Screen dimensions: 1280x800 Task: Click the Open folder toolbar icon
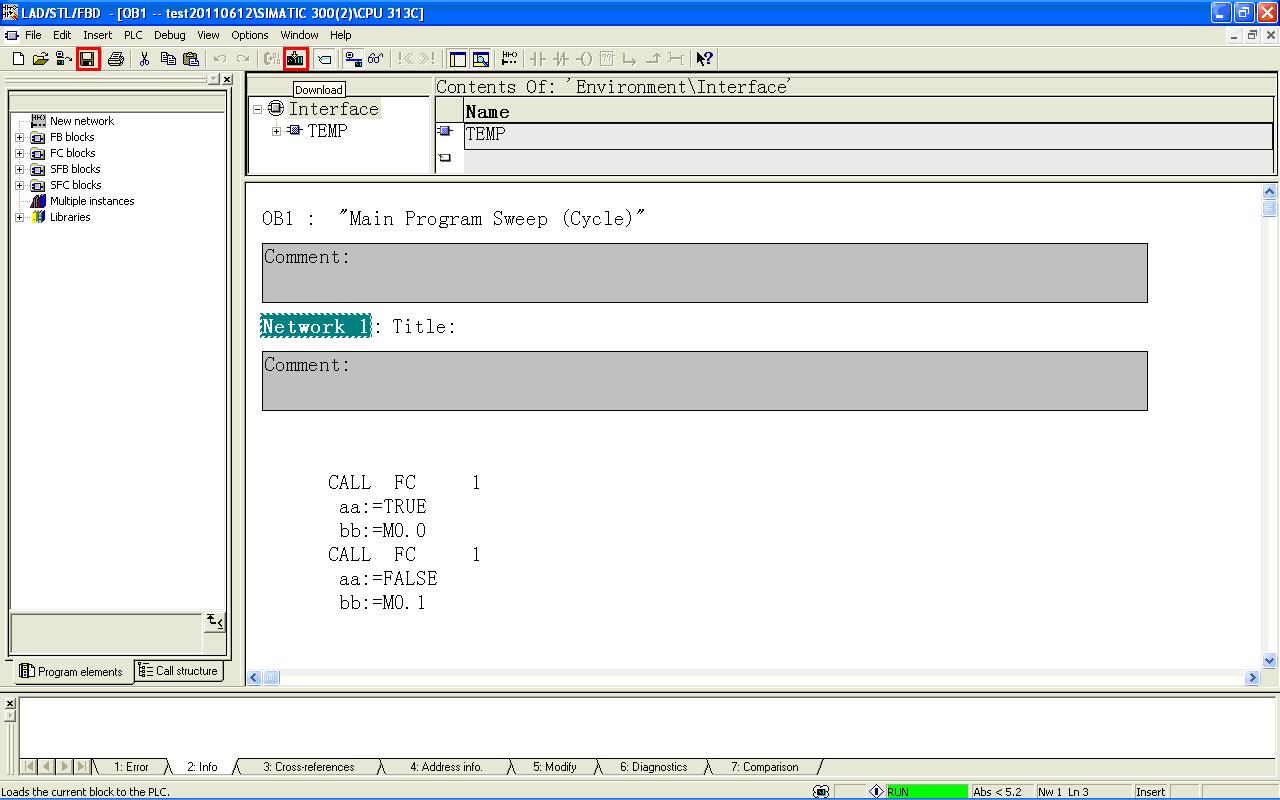(x=41, y=59)
